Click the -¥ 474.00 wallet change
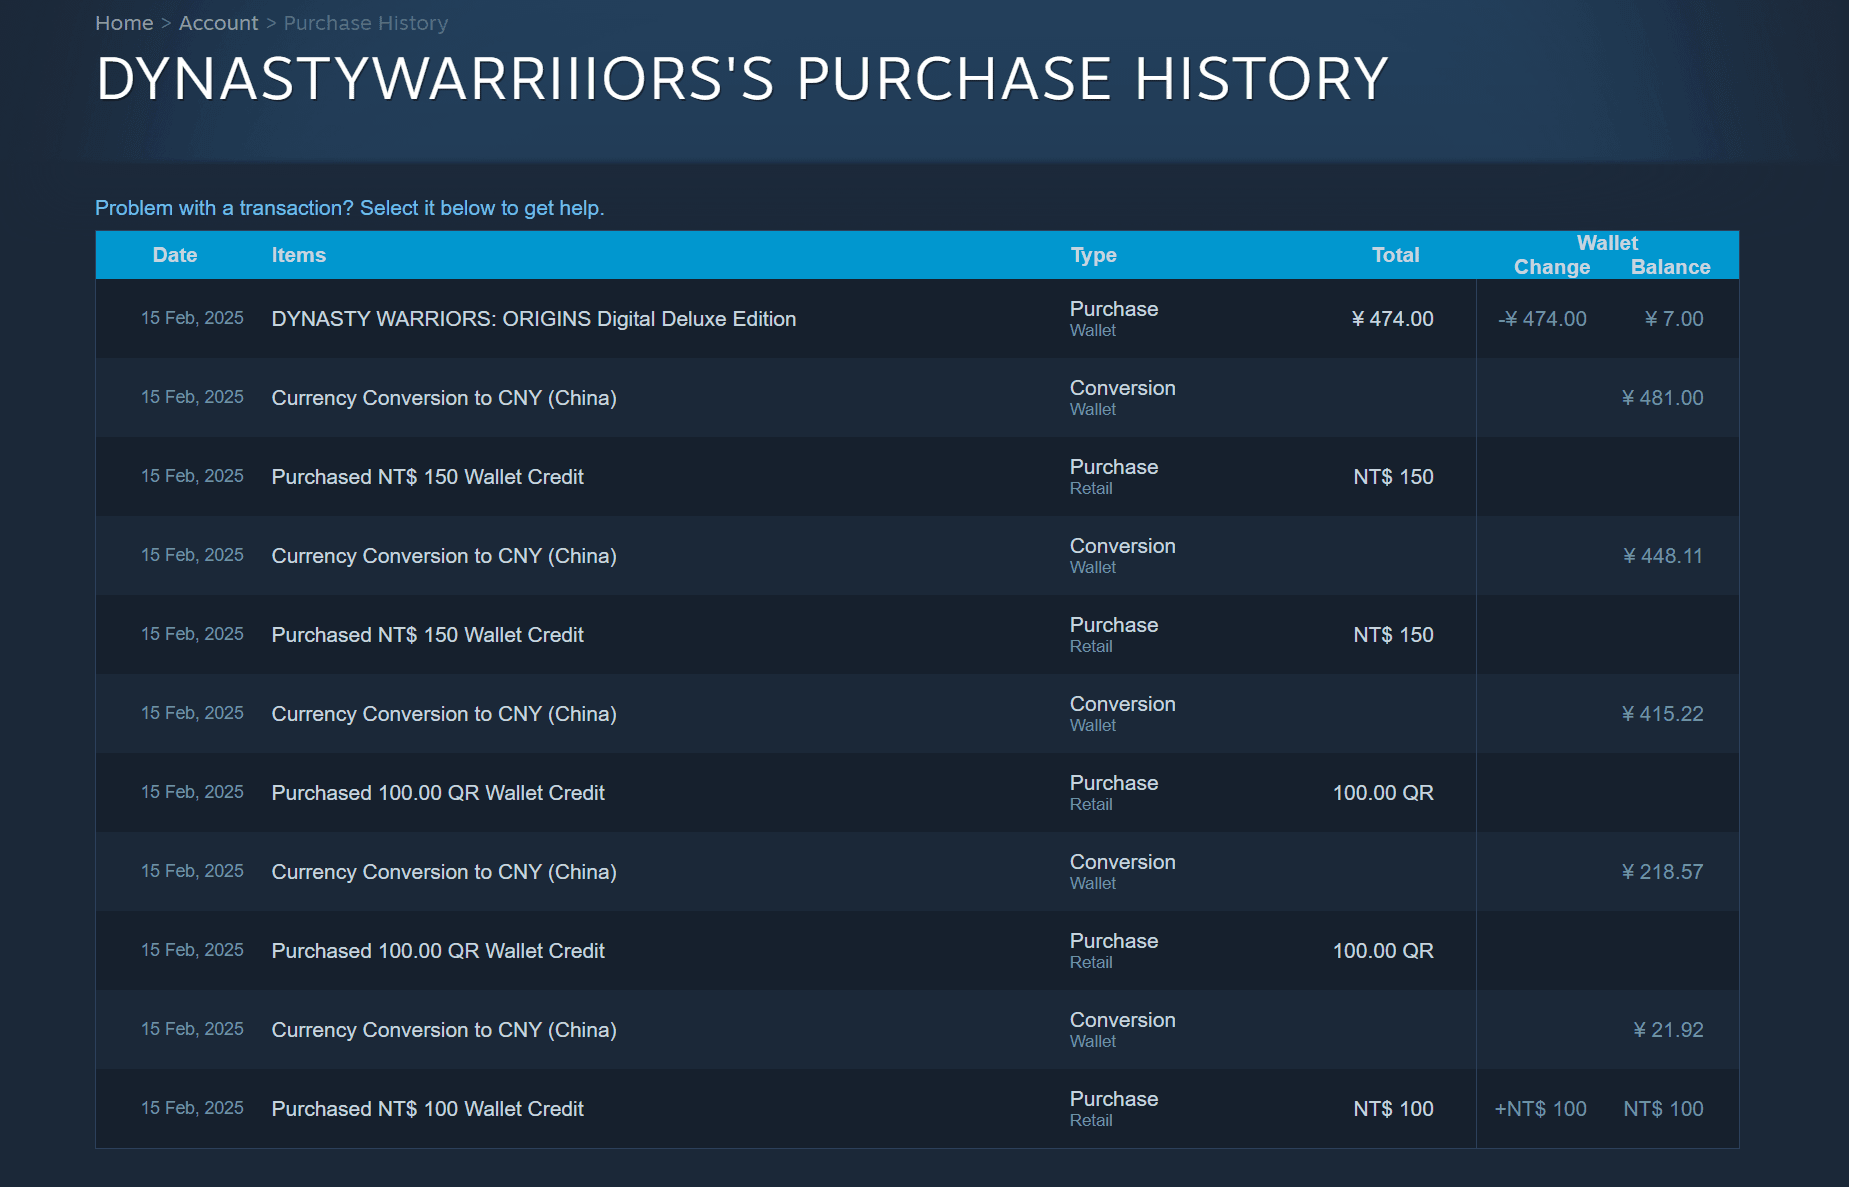Screen dimensions: 1849x1187 click(1542, 319)
